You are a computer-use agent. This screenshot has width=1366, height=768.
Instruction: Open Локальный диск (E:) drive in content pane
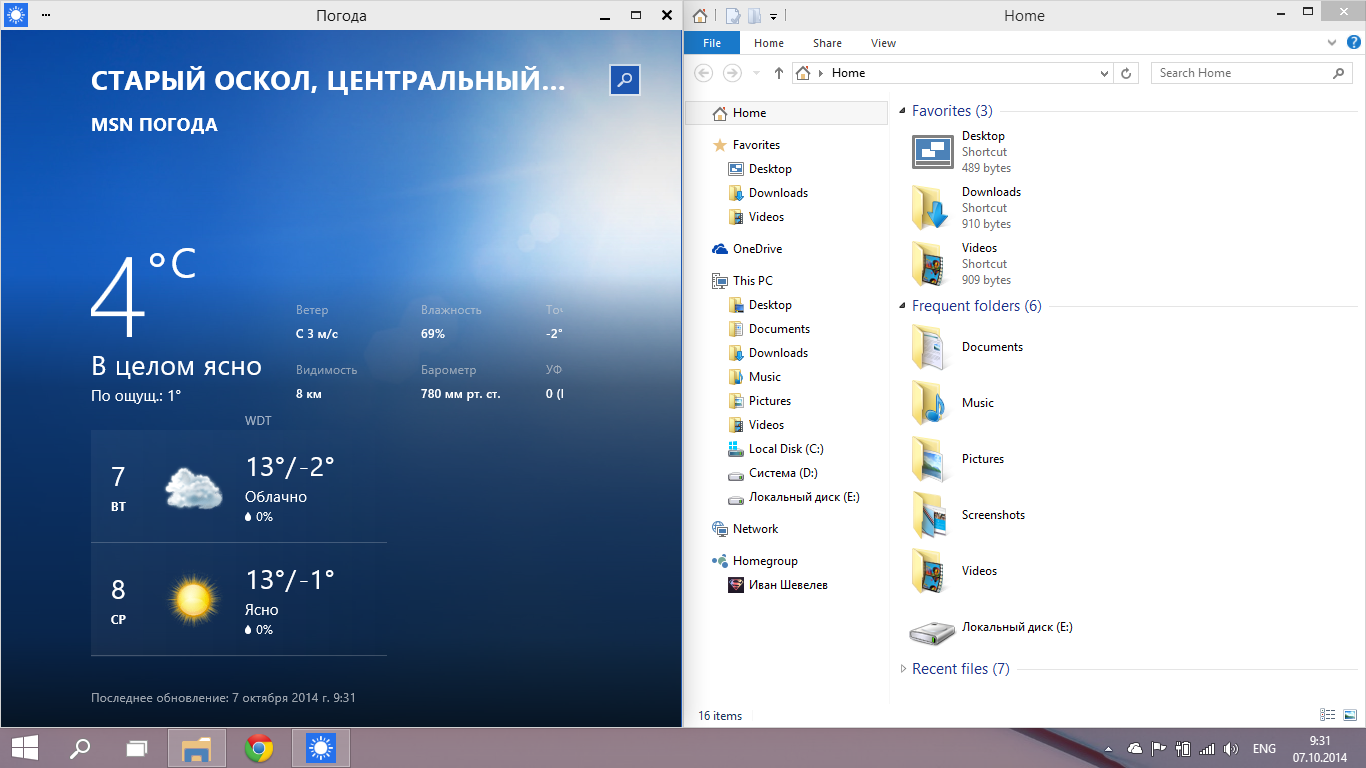click(x=990, y=628)
